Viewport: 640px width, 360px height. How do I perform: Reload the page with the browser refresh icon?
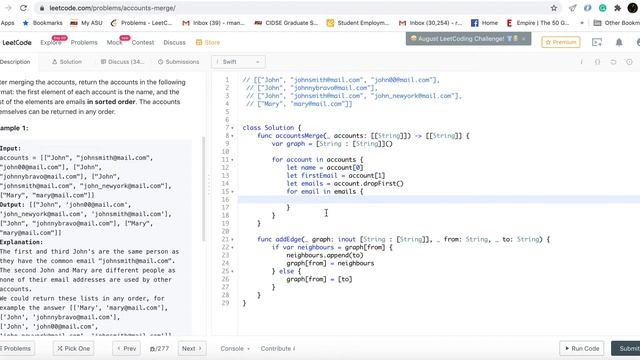click(x=23, y=8)
